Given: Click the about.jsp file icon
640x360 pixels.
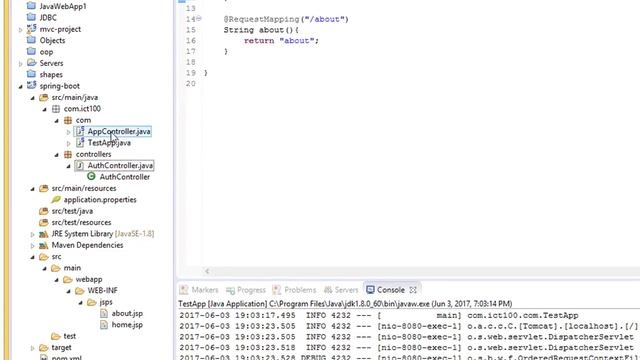Looking at the screenshot, I should point(104,313).
